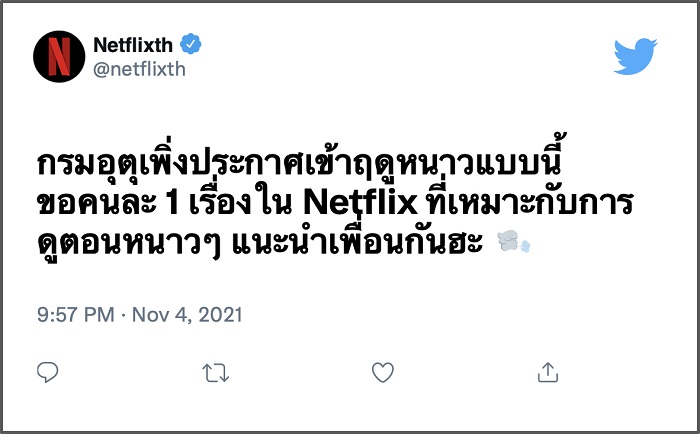This screenshot has width=700, height=434.
Task: Open the @netflixth handle link
Action: [138, 68]
